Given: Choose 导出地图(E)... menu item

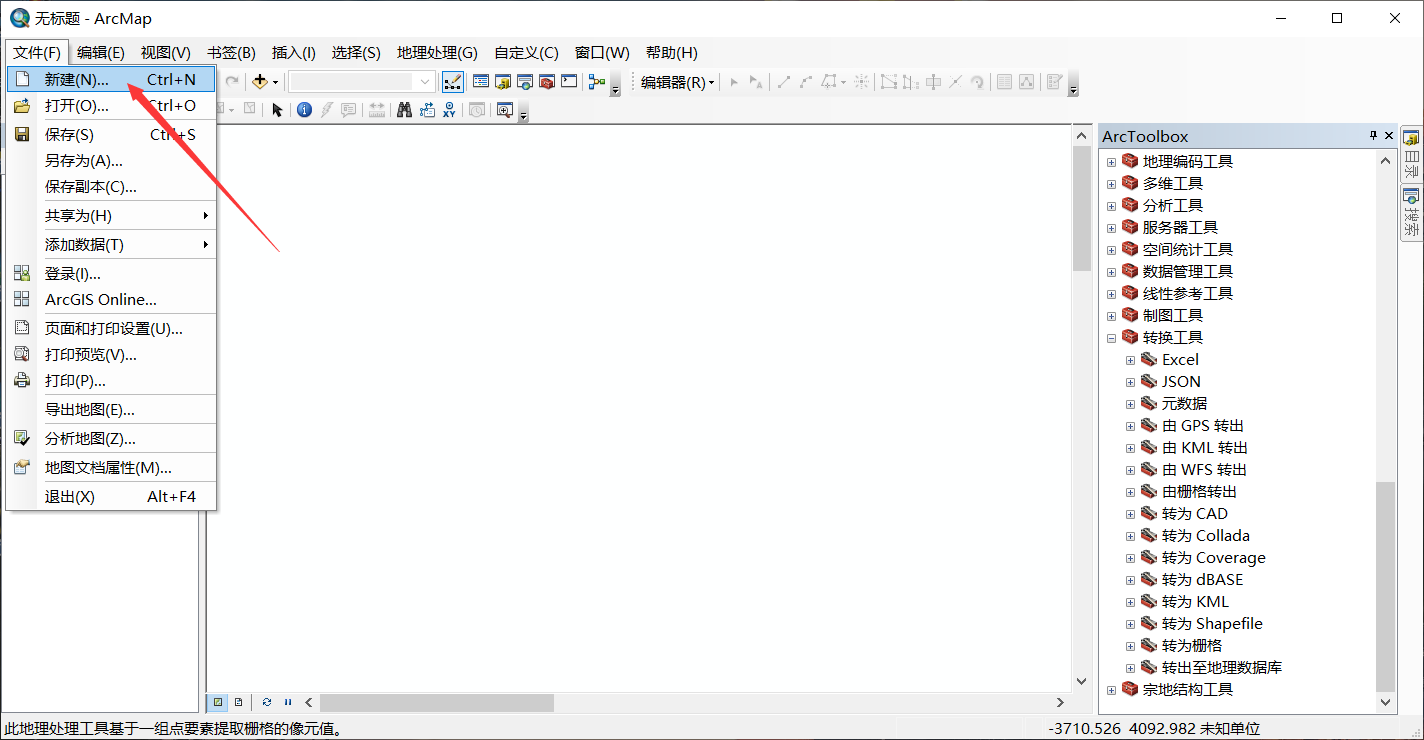Looking at the screenshot, I should [111, 409].
